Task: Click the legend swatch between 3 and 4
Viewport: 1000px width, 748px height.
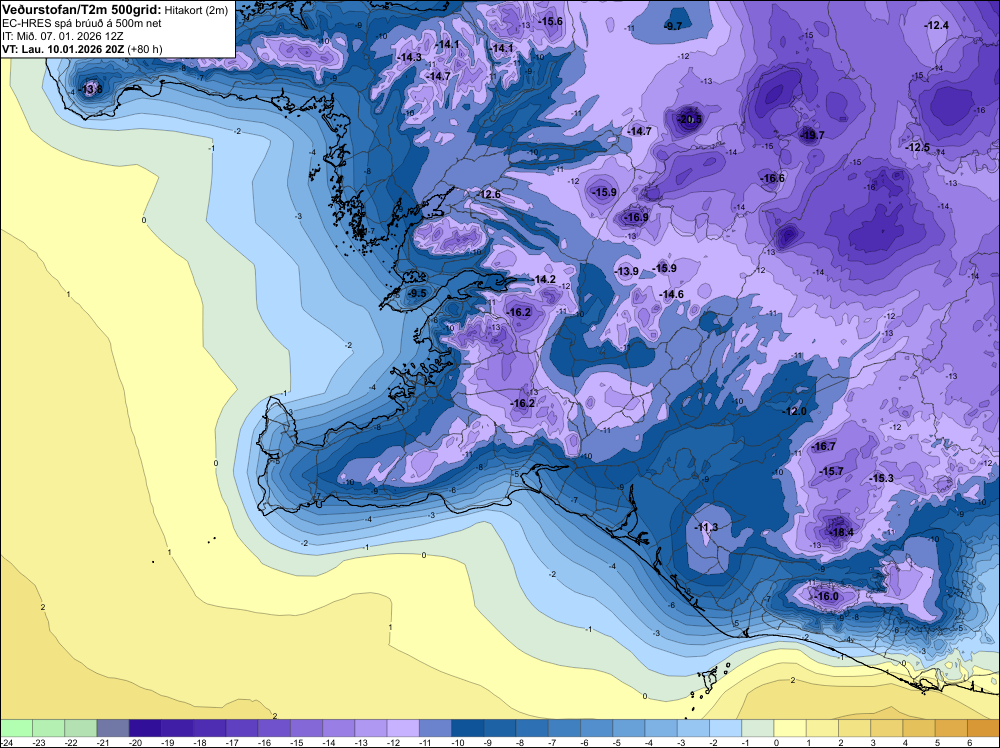Action: 887,728
